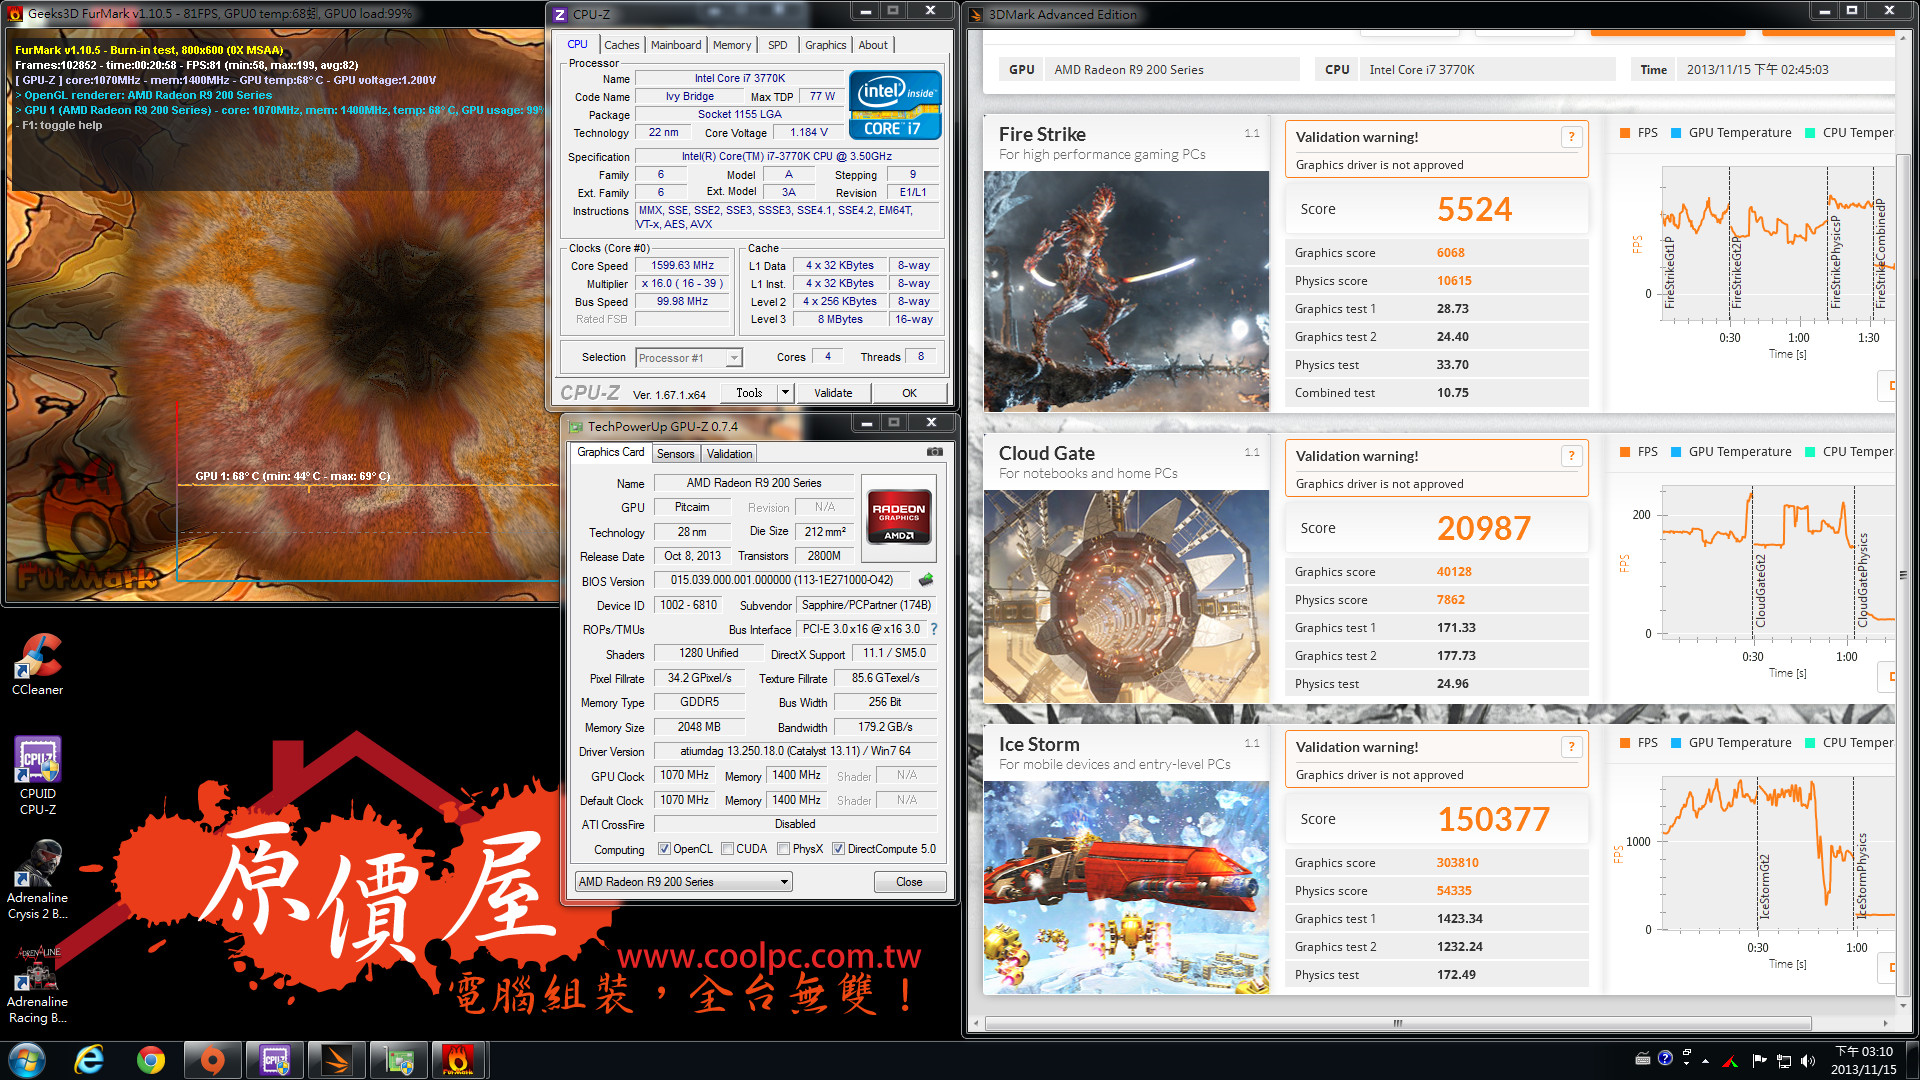Open the CPUID CPU-Z desktop shortcut
This screenshot has width=1920, height=1080.
coord(38,776)
